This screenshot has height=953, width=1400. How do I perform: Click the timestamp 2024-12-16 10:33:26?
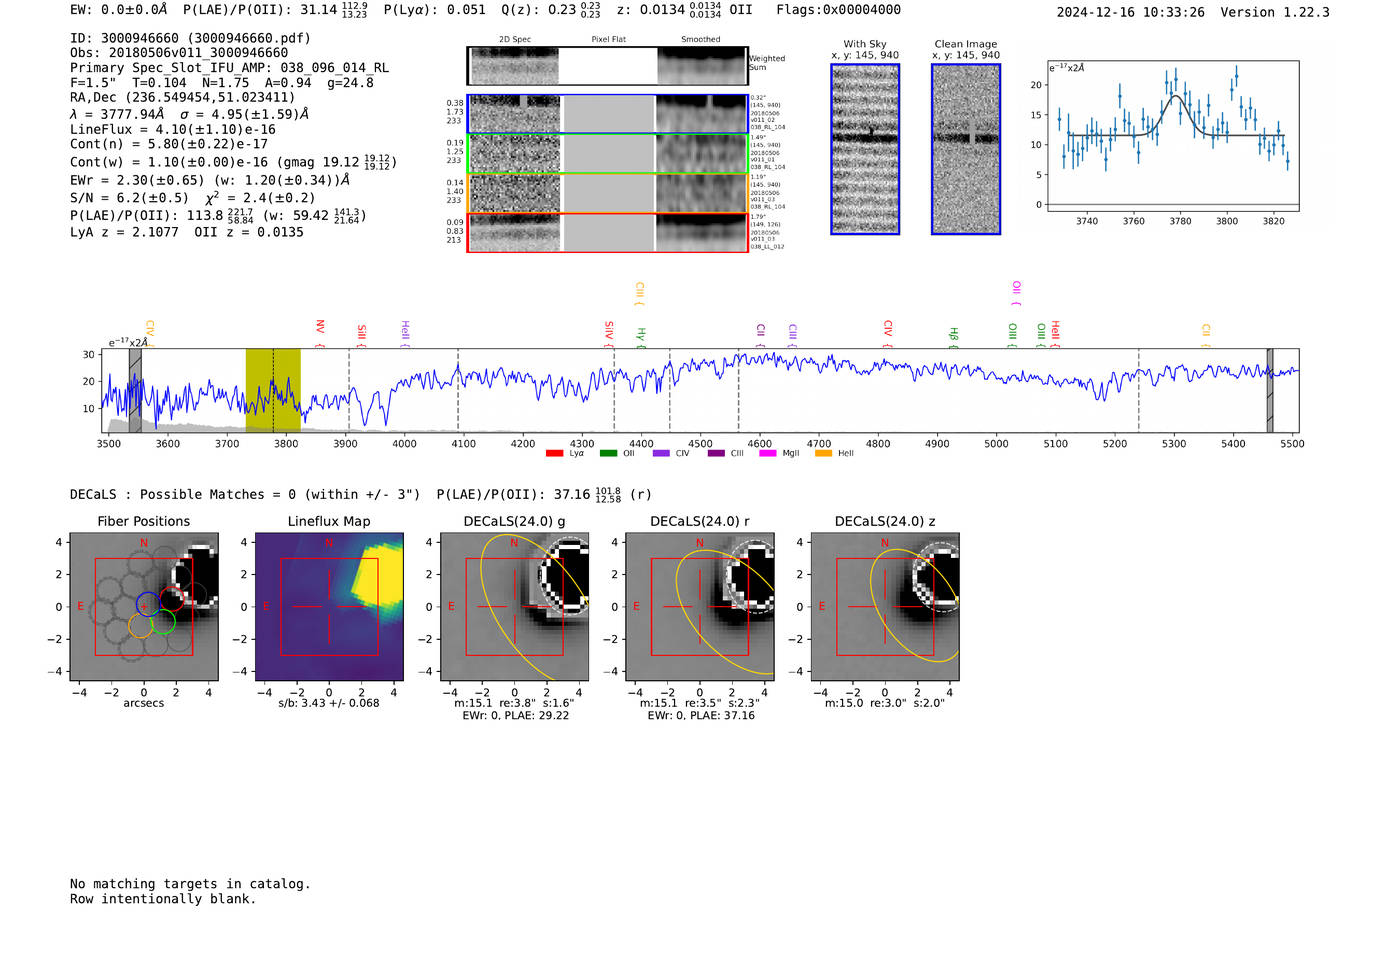[1131, 12]
